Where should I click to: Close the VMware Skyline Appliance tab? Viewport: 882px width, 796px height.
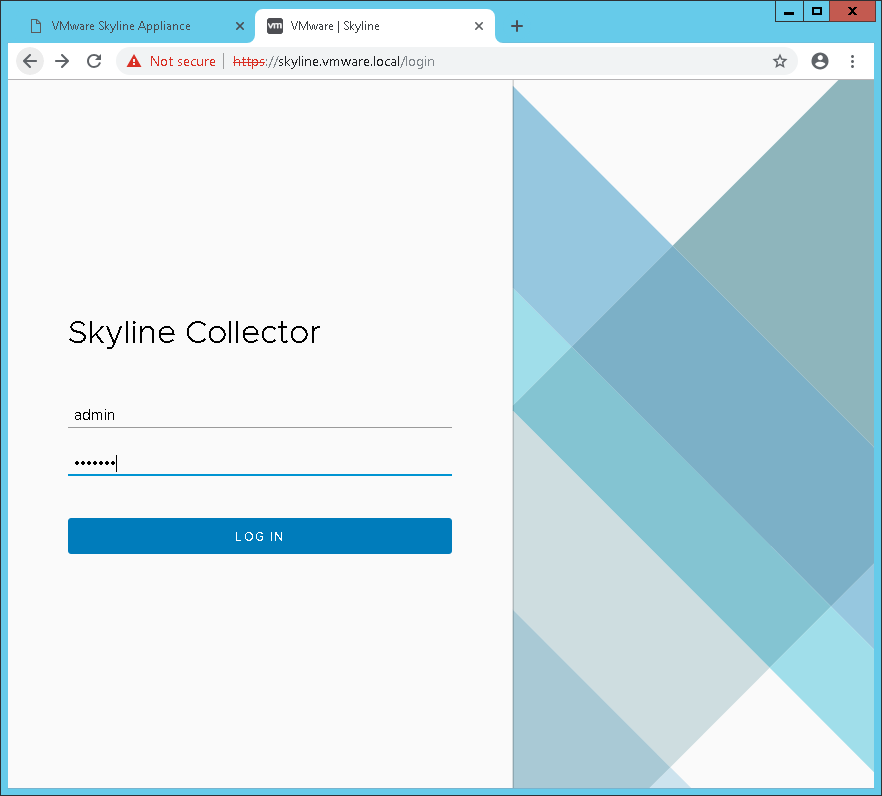pyautogui.click(x=240, y=26)
